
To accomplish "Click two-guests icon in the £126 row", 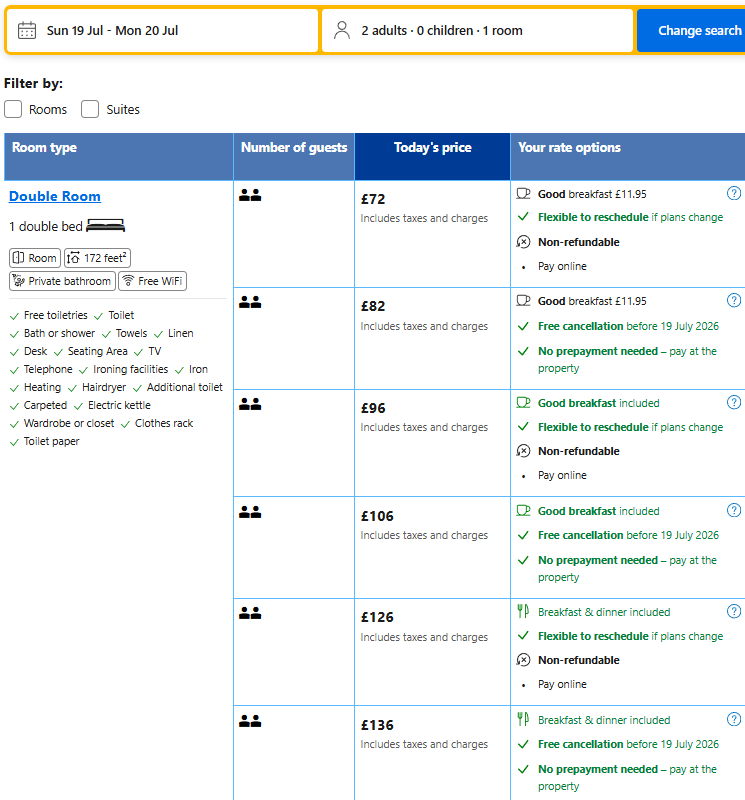I will tap(250, 613).
